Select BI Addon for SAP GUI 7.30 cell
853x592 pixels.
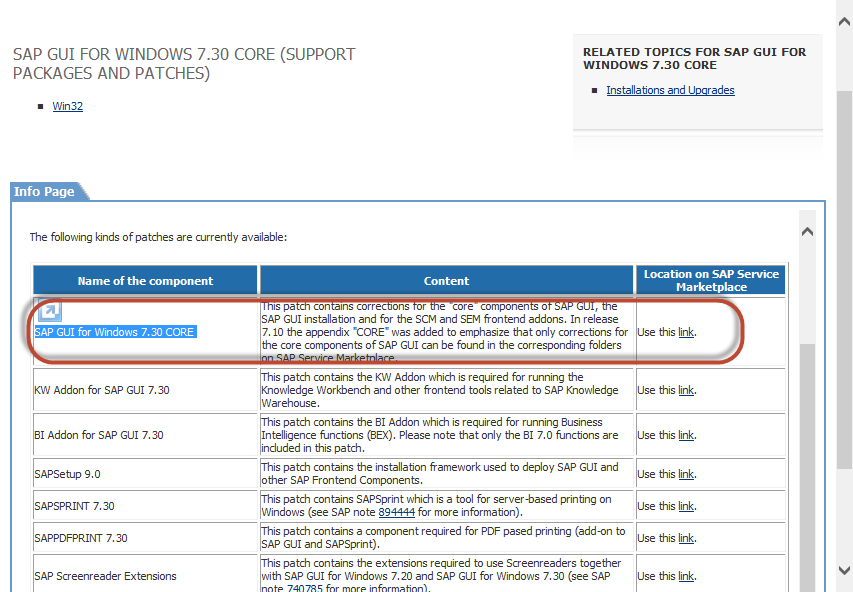145,435
